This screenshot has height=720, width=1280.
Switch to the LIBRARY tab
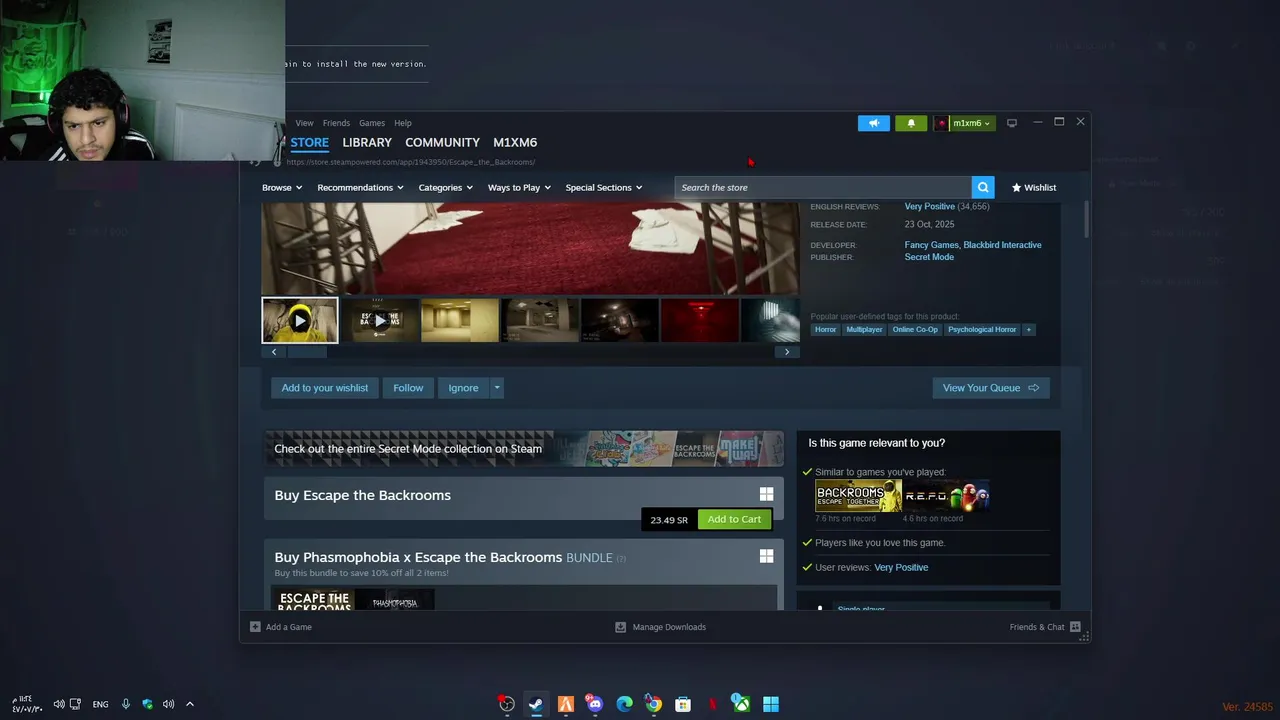[x=367, y=142]
